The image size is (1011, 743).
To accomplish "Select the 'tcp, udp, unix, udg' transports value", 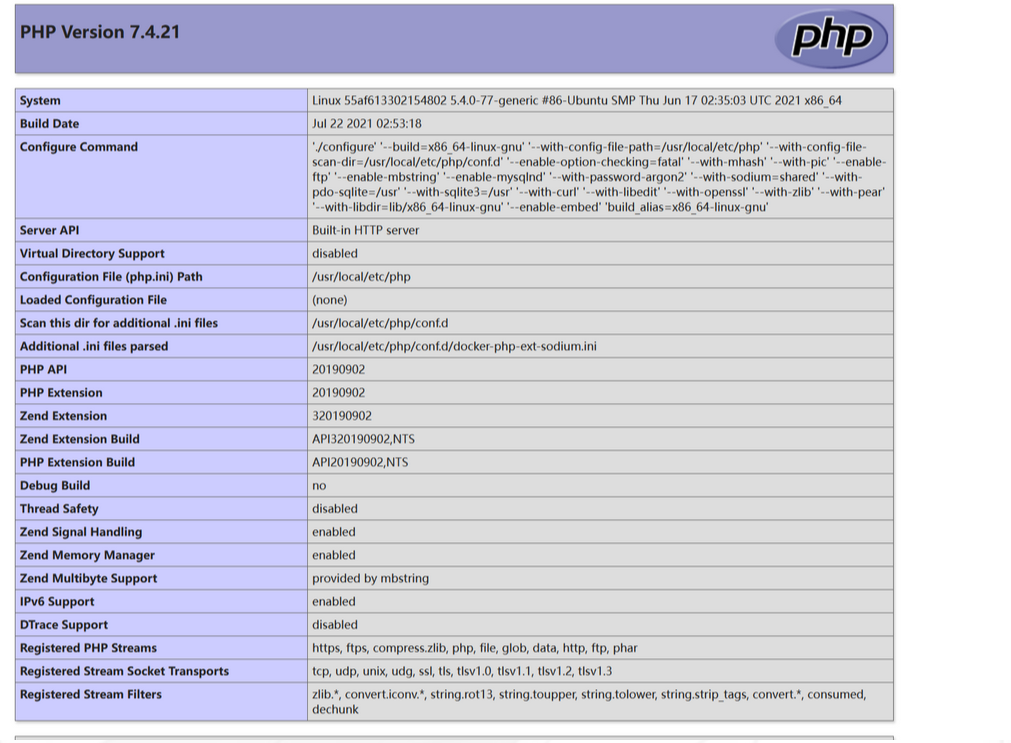I will (462, 671).
